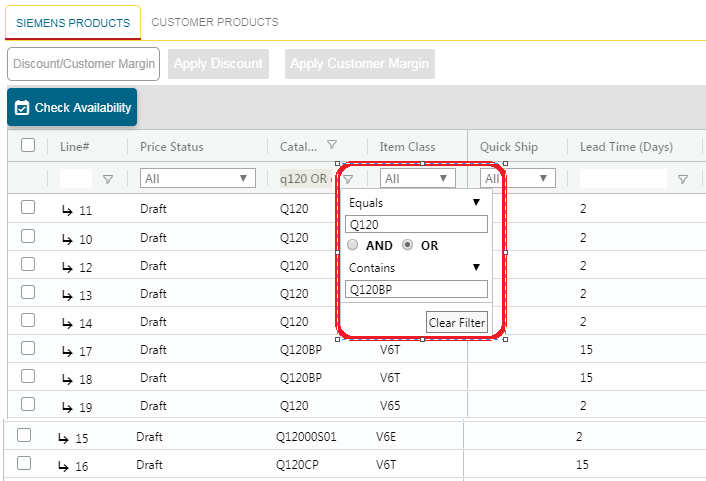Click the sub-line arrow icon for line 16
This screenshot has height=481, width=706.
63,466
